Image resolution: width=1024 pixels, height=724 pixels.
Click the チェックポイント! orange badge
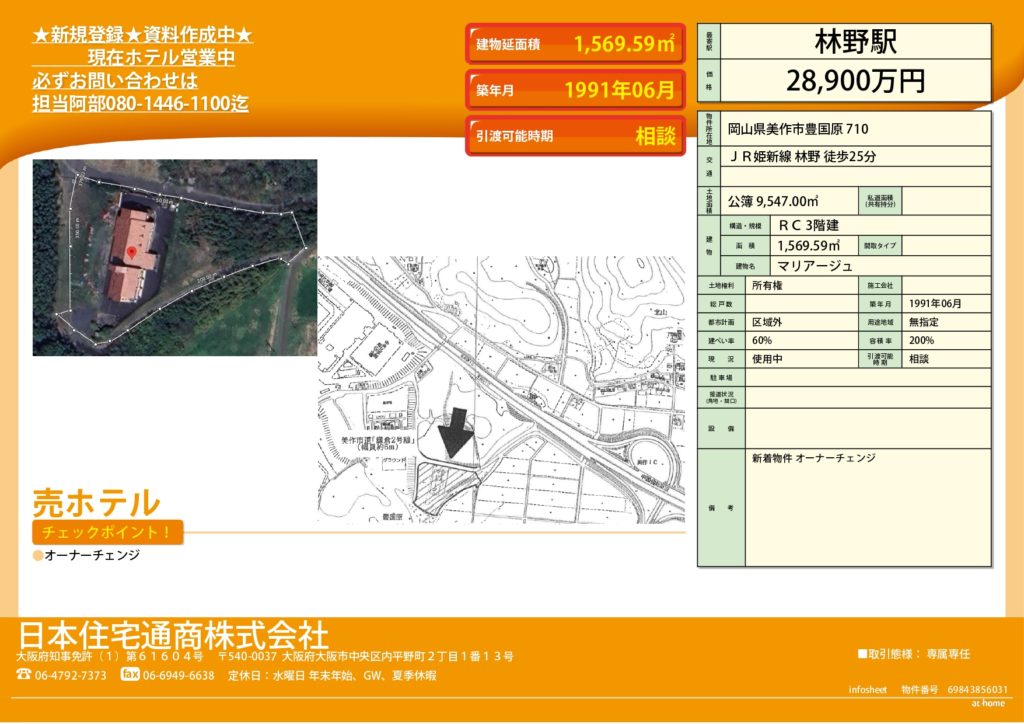(x=108, y=532)
